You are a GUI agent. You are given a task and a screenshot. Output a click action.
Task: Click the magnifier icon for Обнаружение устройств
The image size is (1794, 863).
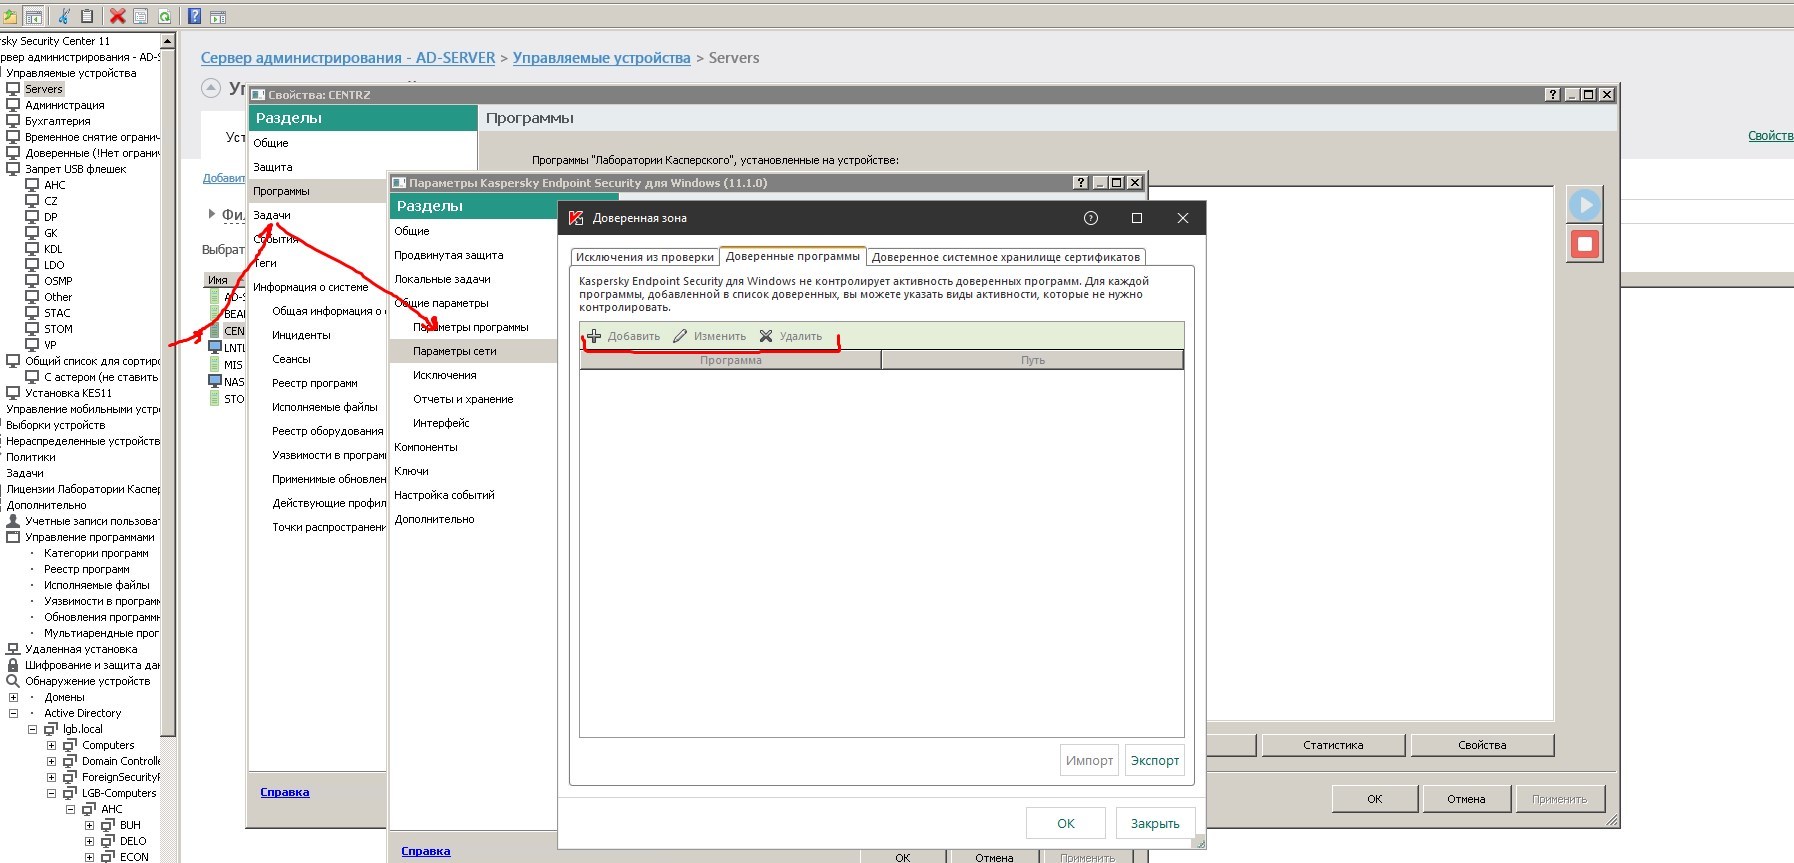pyautogui.click(x=13, y=681)
